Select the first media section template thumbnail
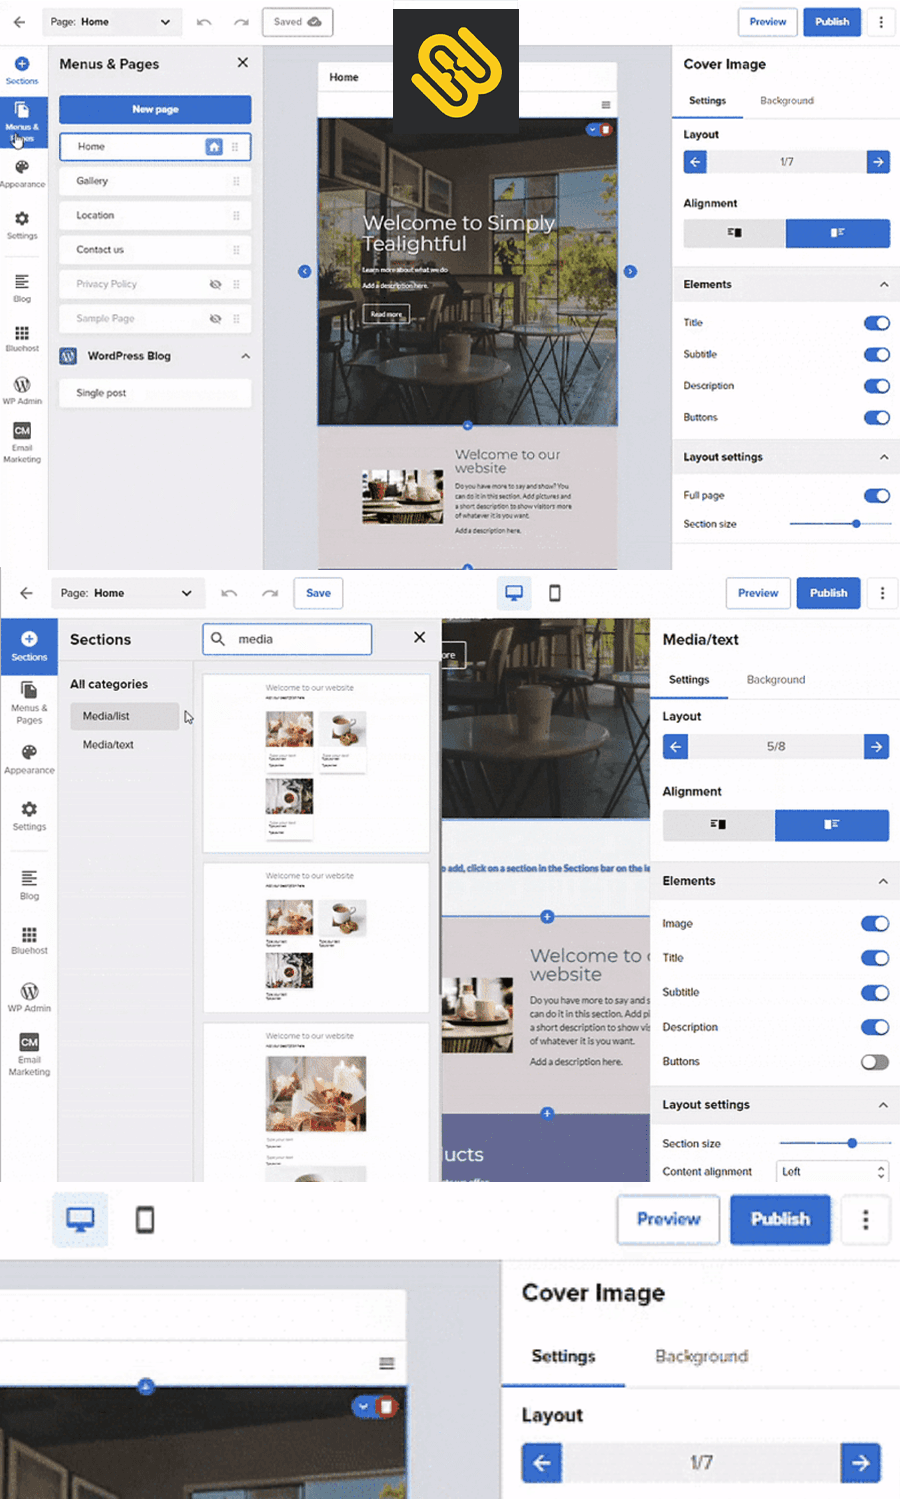 tap(316, 763)
